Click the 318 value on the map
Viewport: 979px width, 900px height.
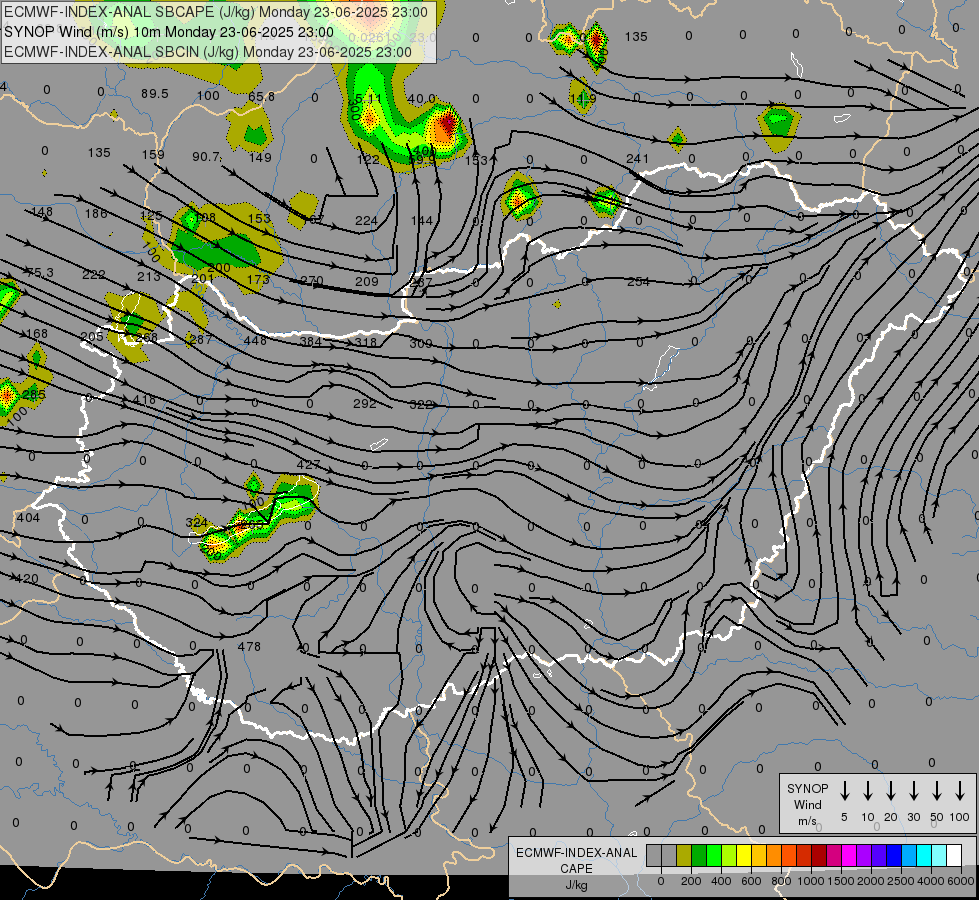point(366,342)
